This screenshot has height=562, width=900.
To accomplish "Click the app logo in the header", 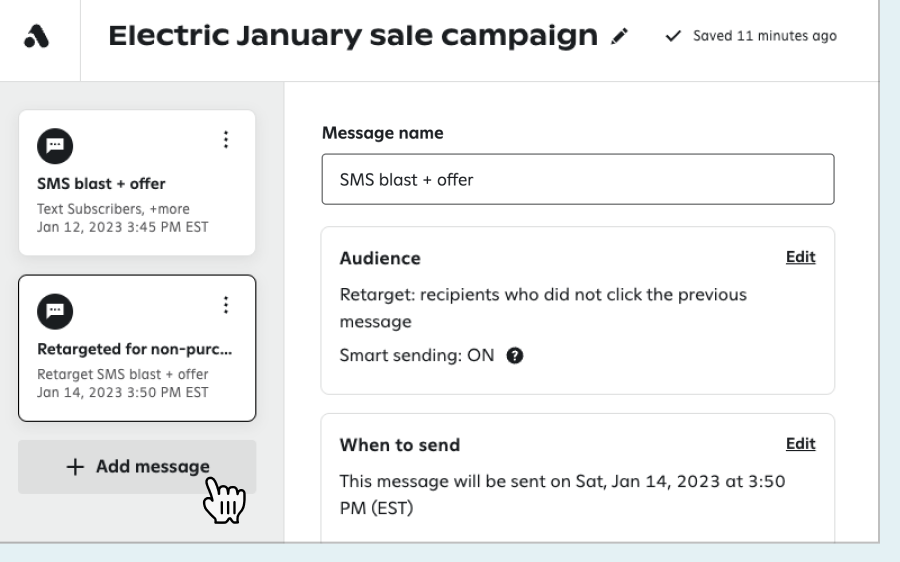I will pyautogui.click(x=37, y=37).
